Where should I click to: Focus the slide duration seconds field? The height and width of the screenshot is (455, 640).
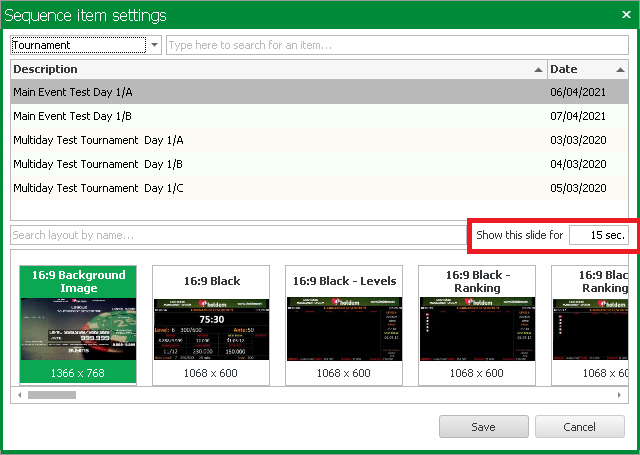tap(598, 235)
